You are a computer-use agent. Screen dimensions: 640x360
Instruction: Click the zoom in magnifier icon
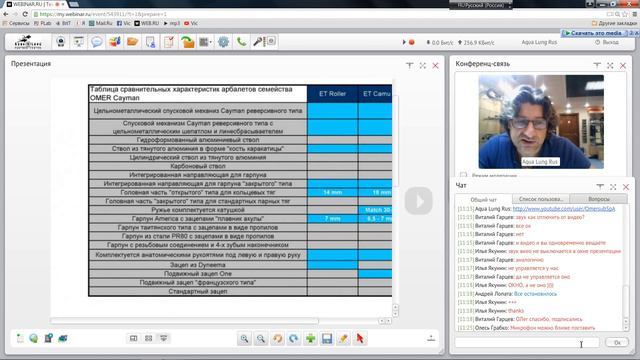point(244,338)
